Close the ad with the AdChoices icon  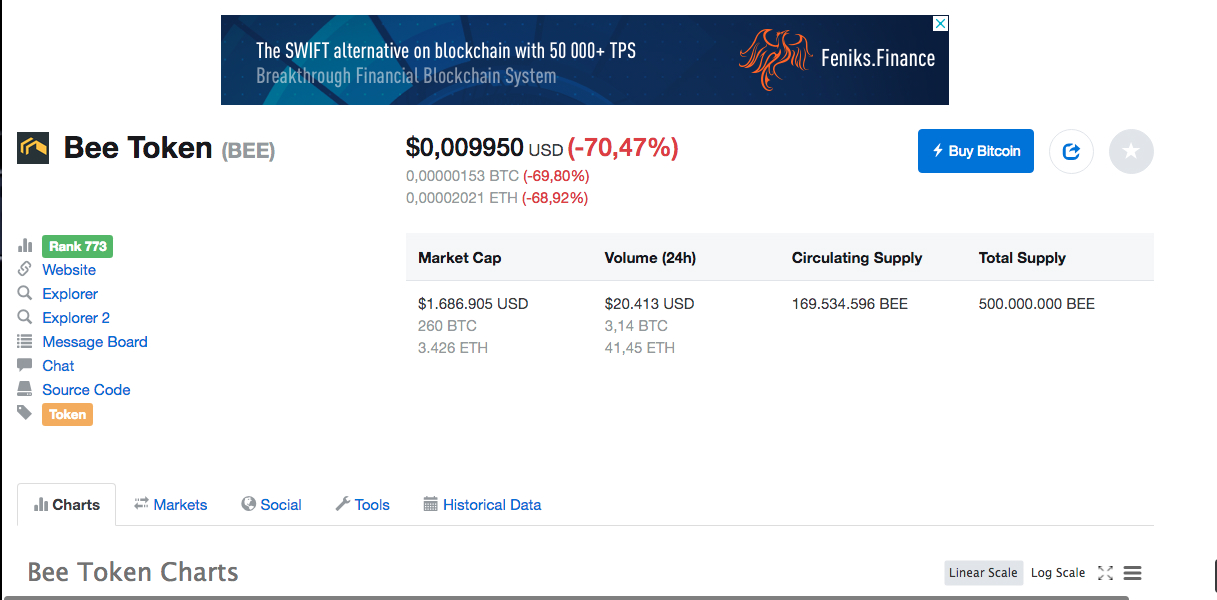coord(940,23)
